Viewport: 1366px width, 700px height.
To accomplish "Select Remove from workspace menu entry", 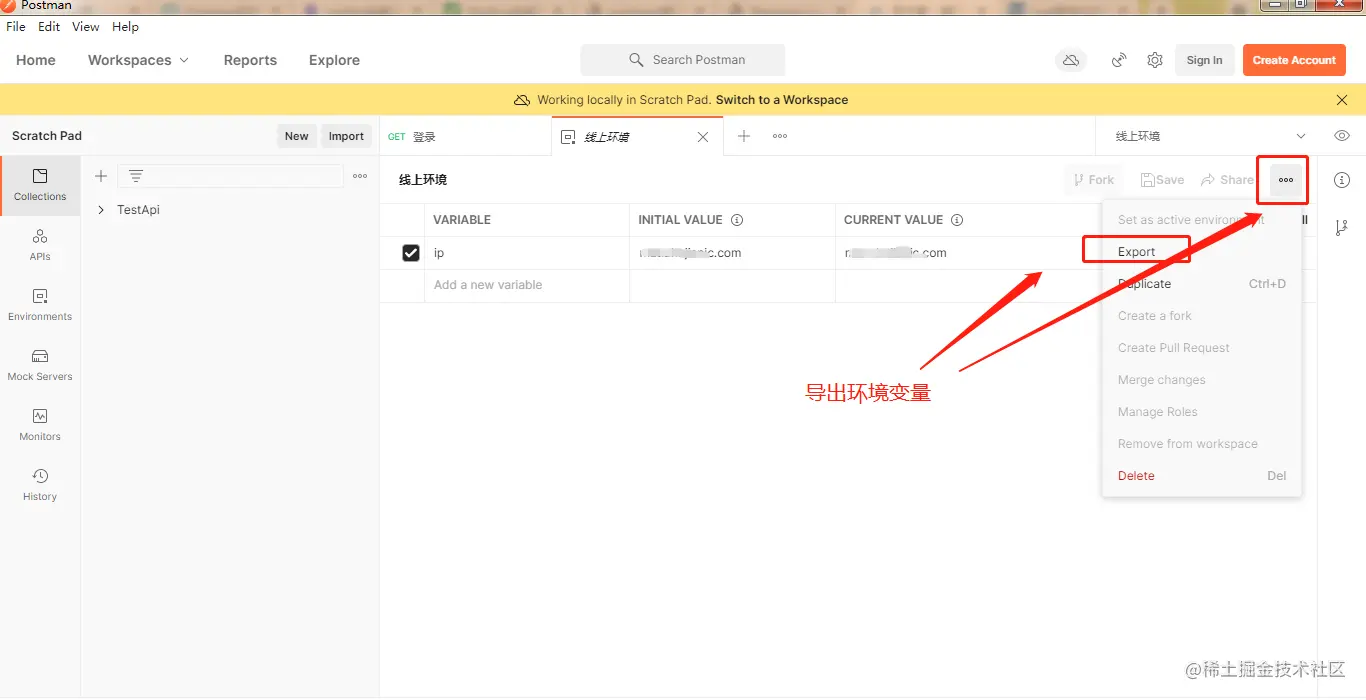I will [1201, 444].
